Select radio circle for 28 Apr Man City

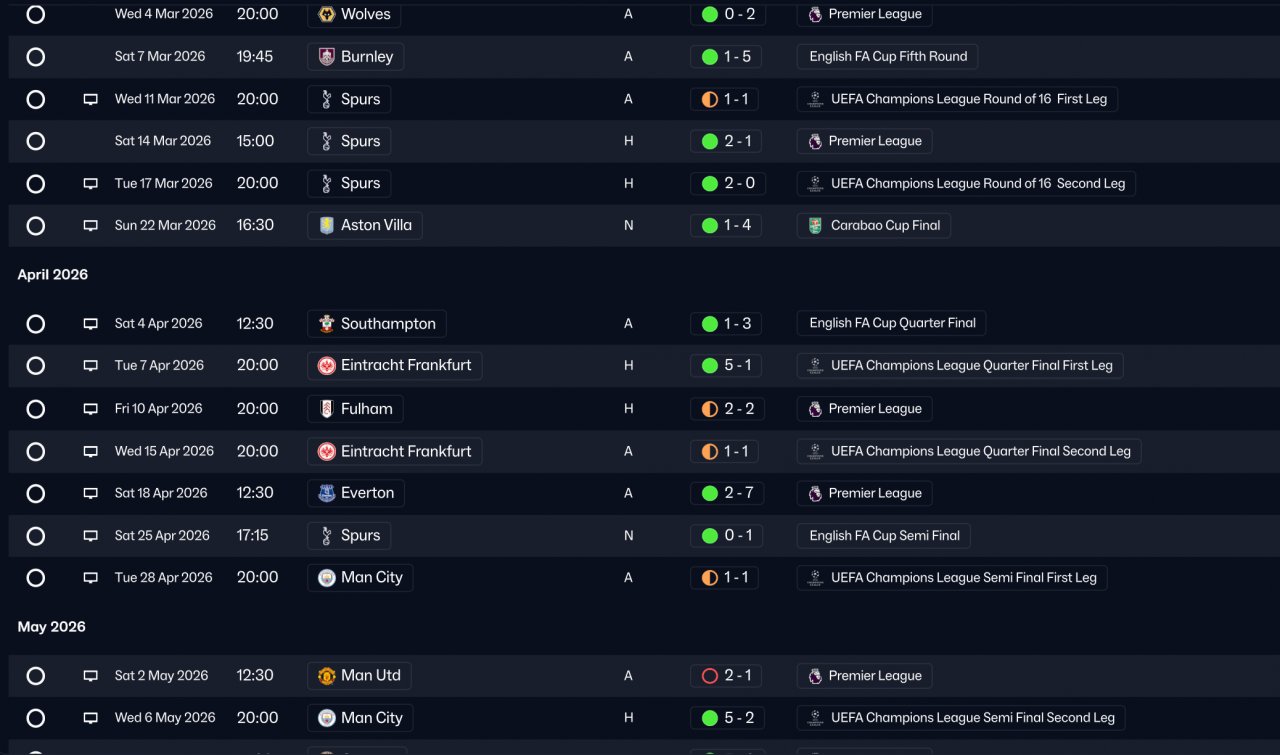coord(36,578)
